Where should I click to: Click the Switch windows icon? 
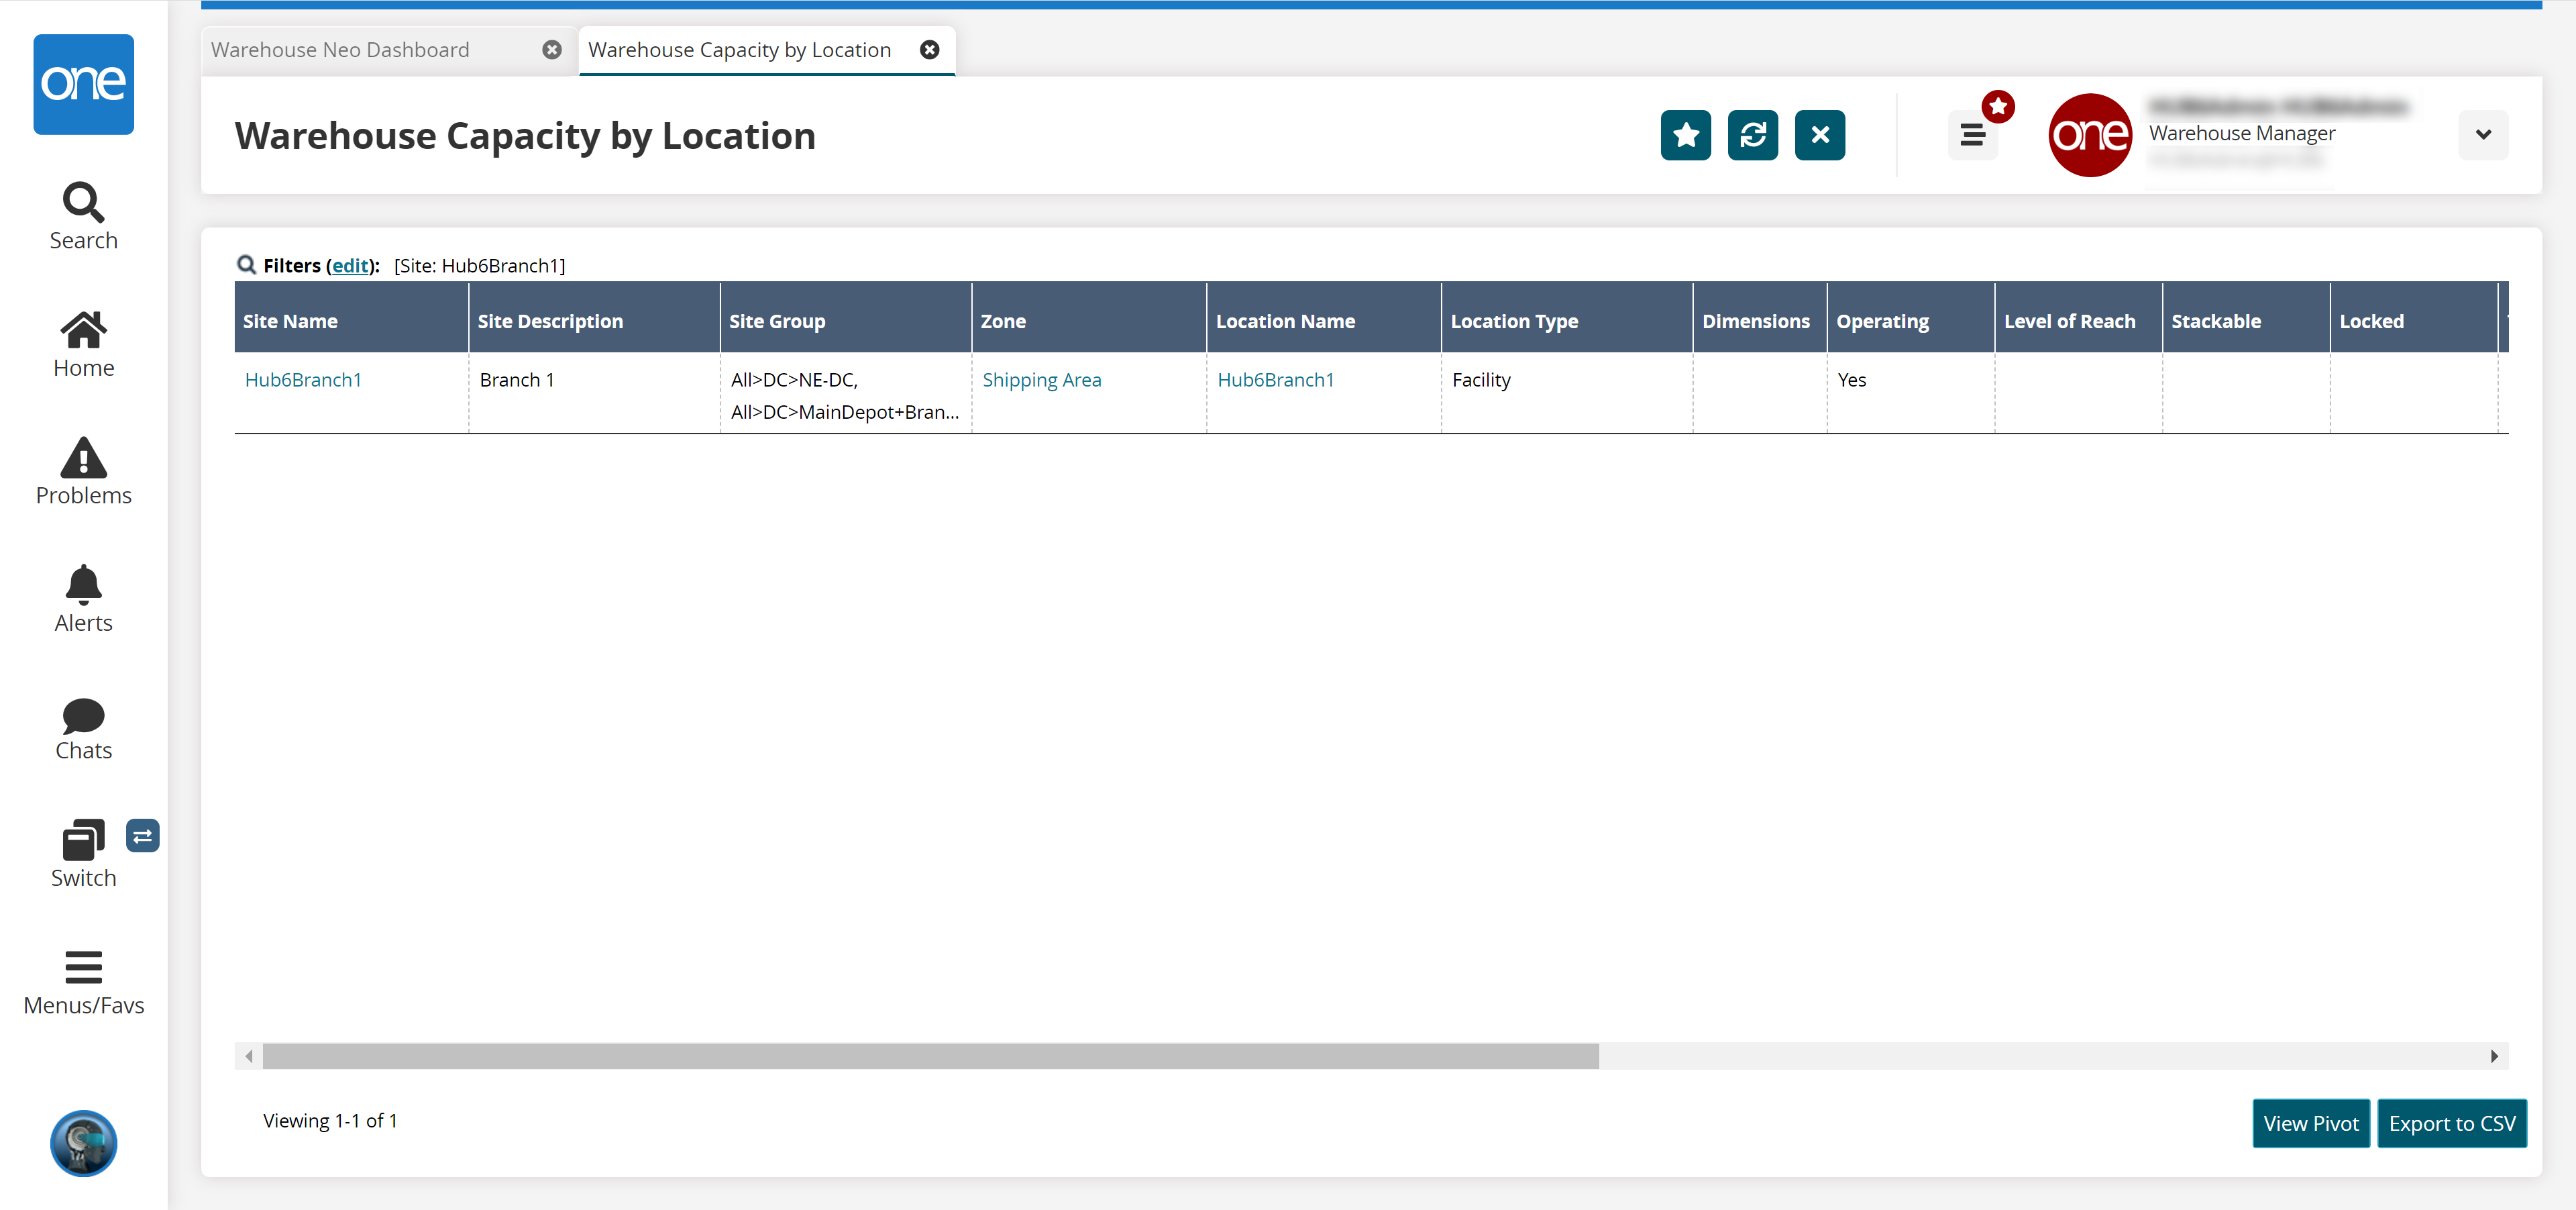[83, 841]
